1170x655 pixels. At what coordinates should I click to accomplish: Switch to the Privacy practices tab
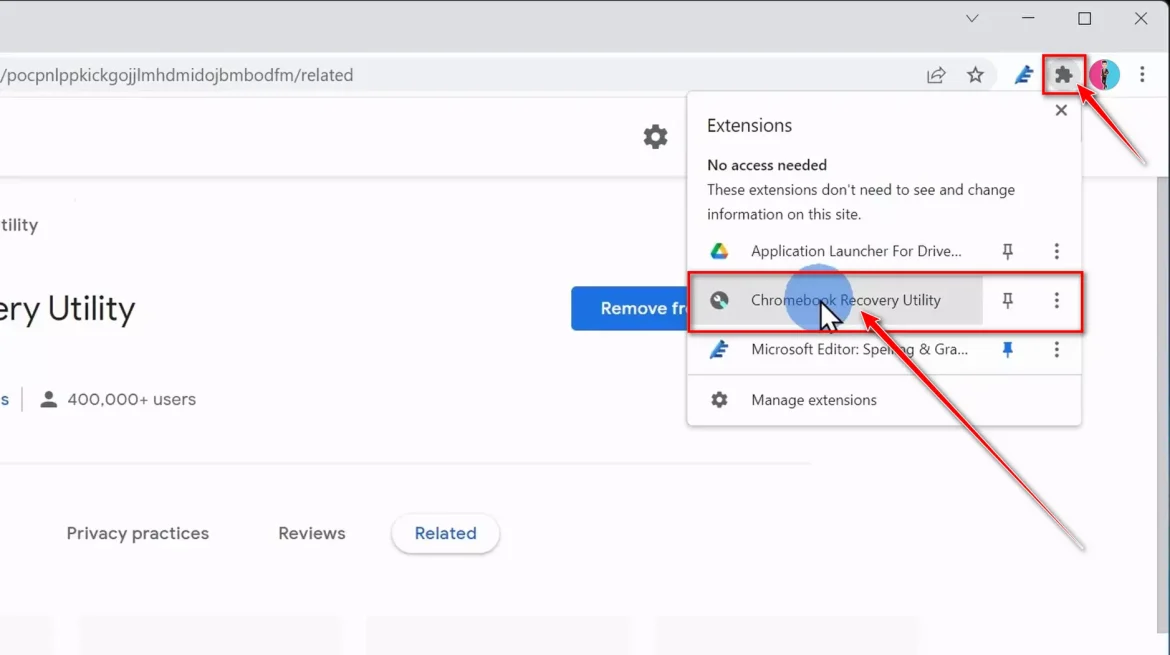click(x=138, y=533)
